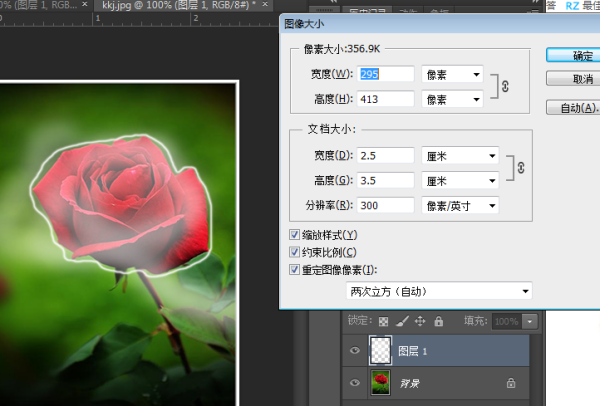Click the pixel dimensions constrain-link icon
This screenshot has width=600, height=406.
(505, 86)
